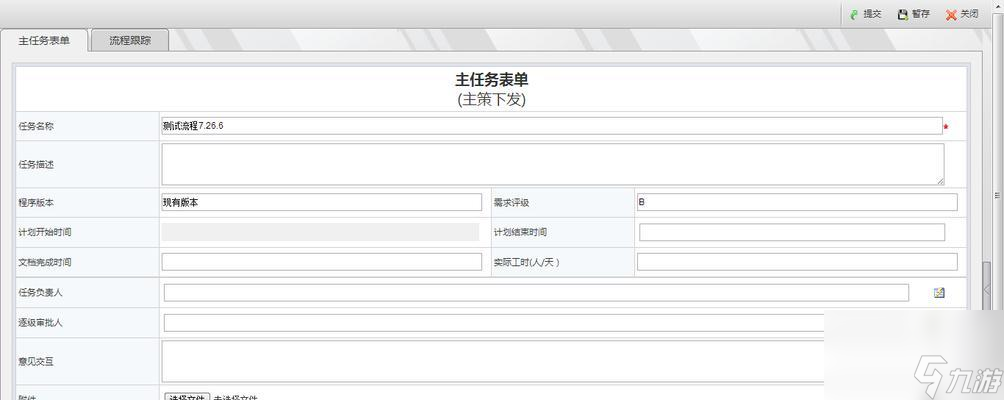The width and height of the screenshot is (1004, 400).
Task: Click the (主策下发) subtitle text
Action: pos(492,99)
